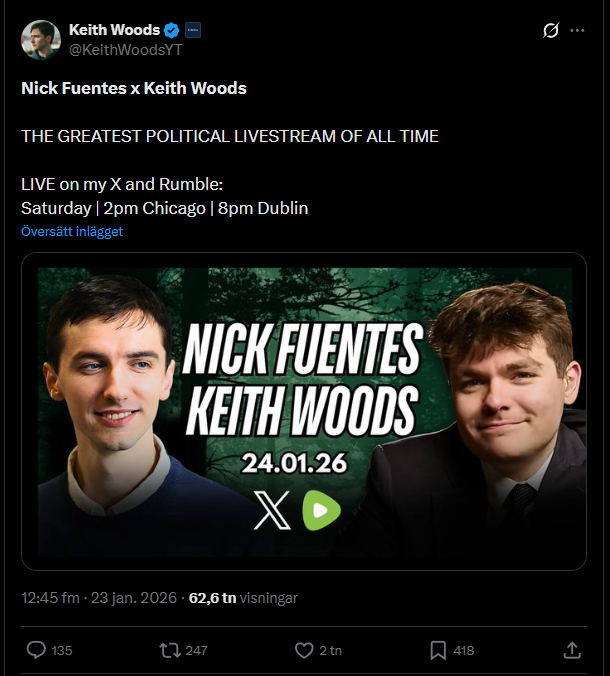
Task: Click the 12:45 fm · 23 jan. 2026 timestamp
Action: 99,598
